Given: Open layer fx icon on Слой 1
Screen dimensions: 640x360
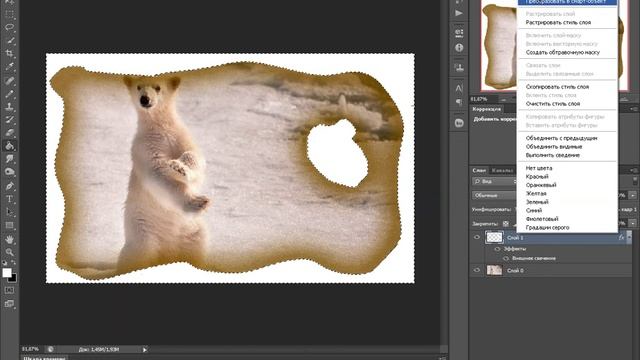Looking at the screenshot, I should click(x=621, y=237).
